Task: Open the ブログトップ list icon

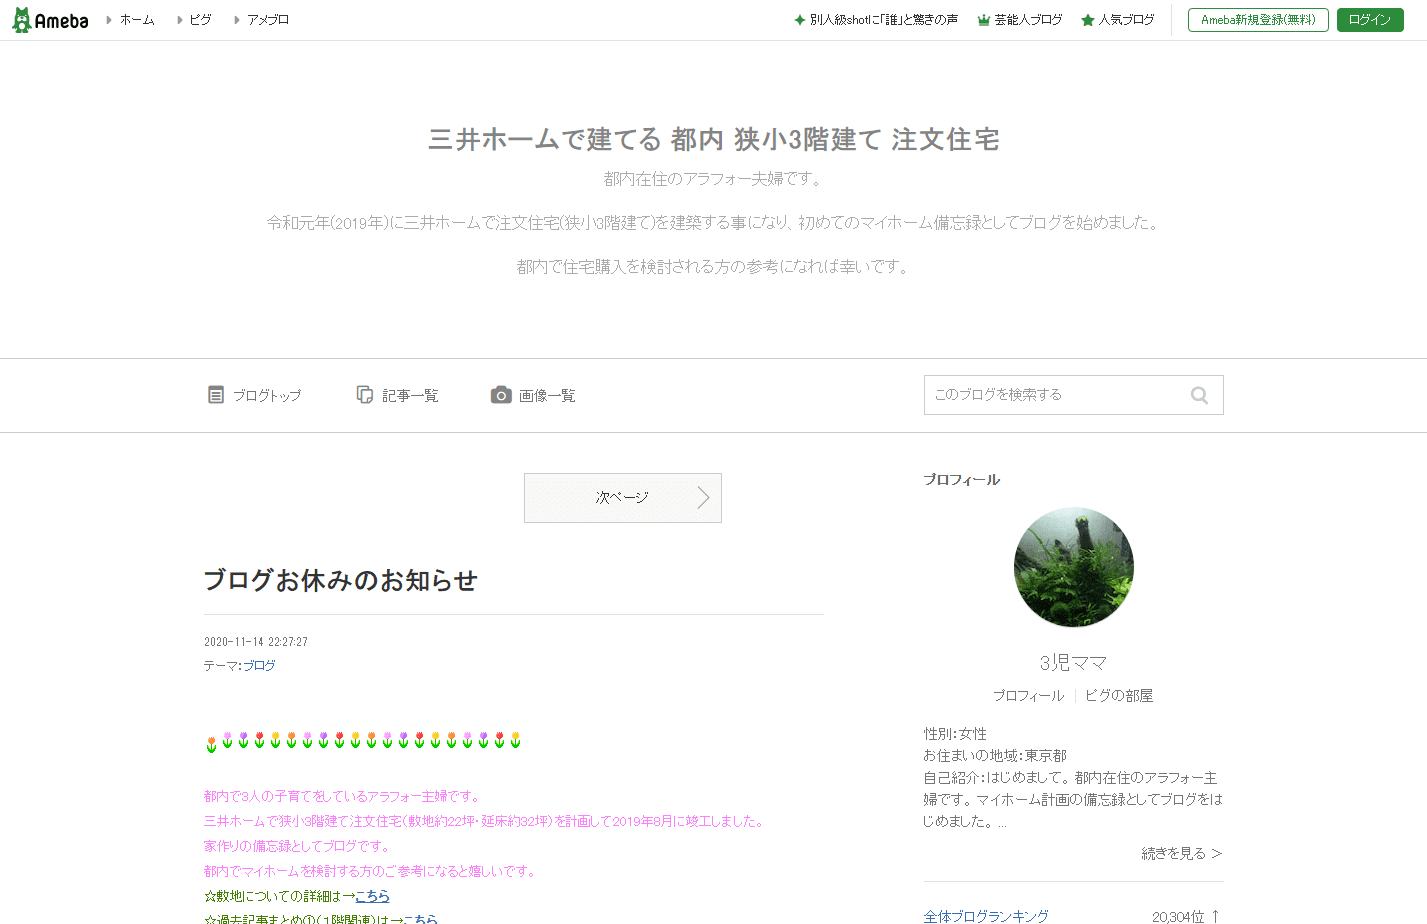Action: pos(216,395)
